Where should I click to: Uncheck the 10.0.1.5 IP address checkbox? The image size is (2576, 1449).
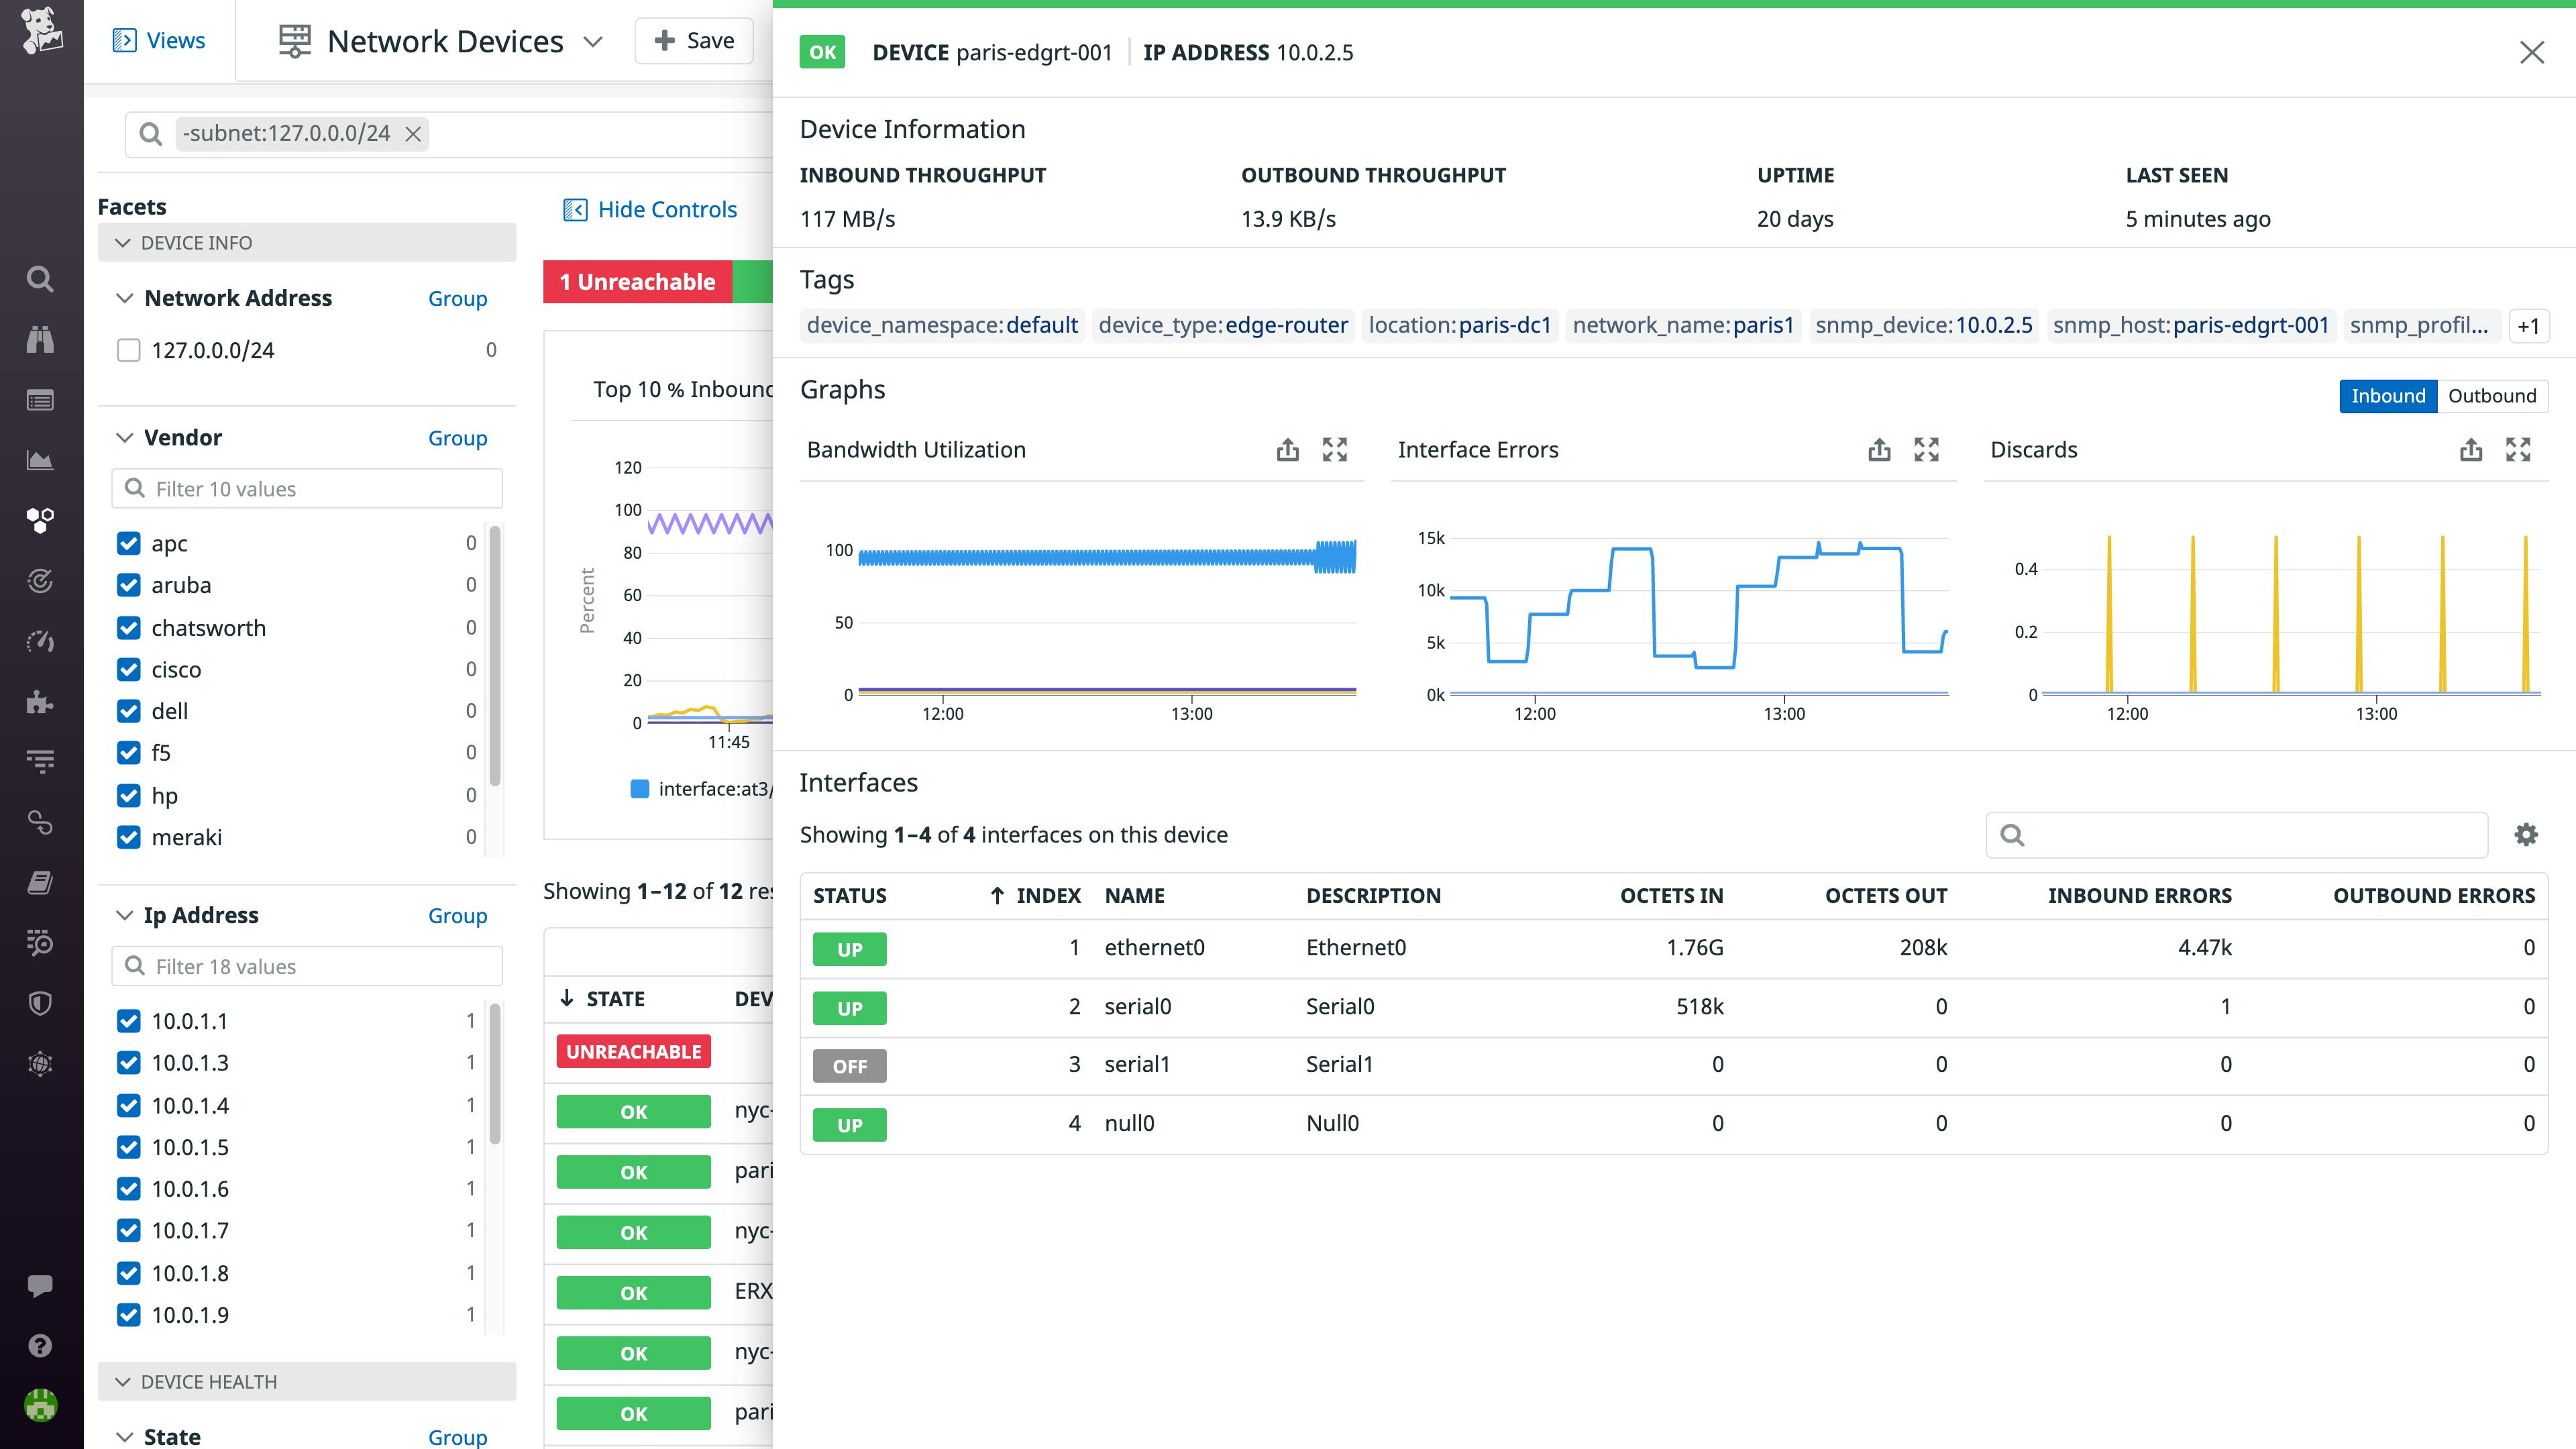[129, 1147]
